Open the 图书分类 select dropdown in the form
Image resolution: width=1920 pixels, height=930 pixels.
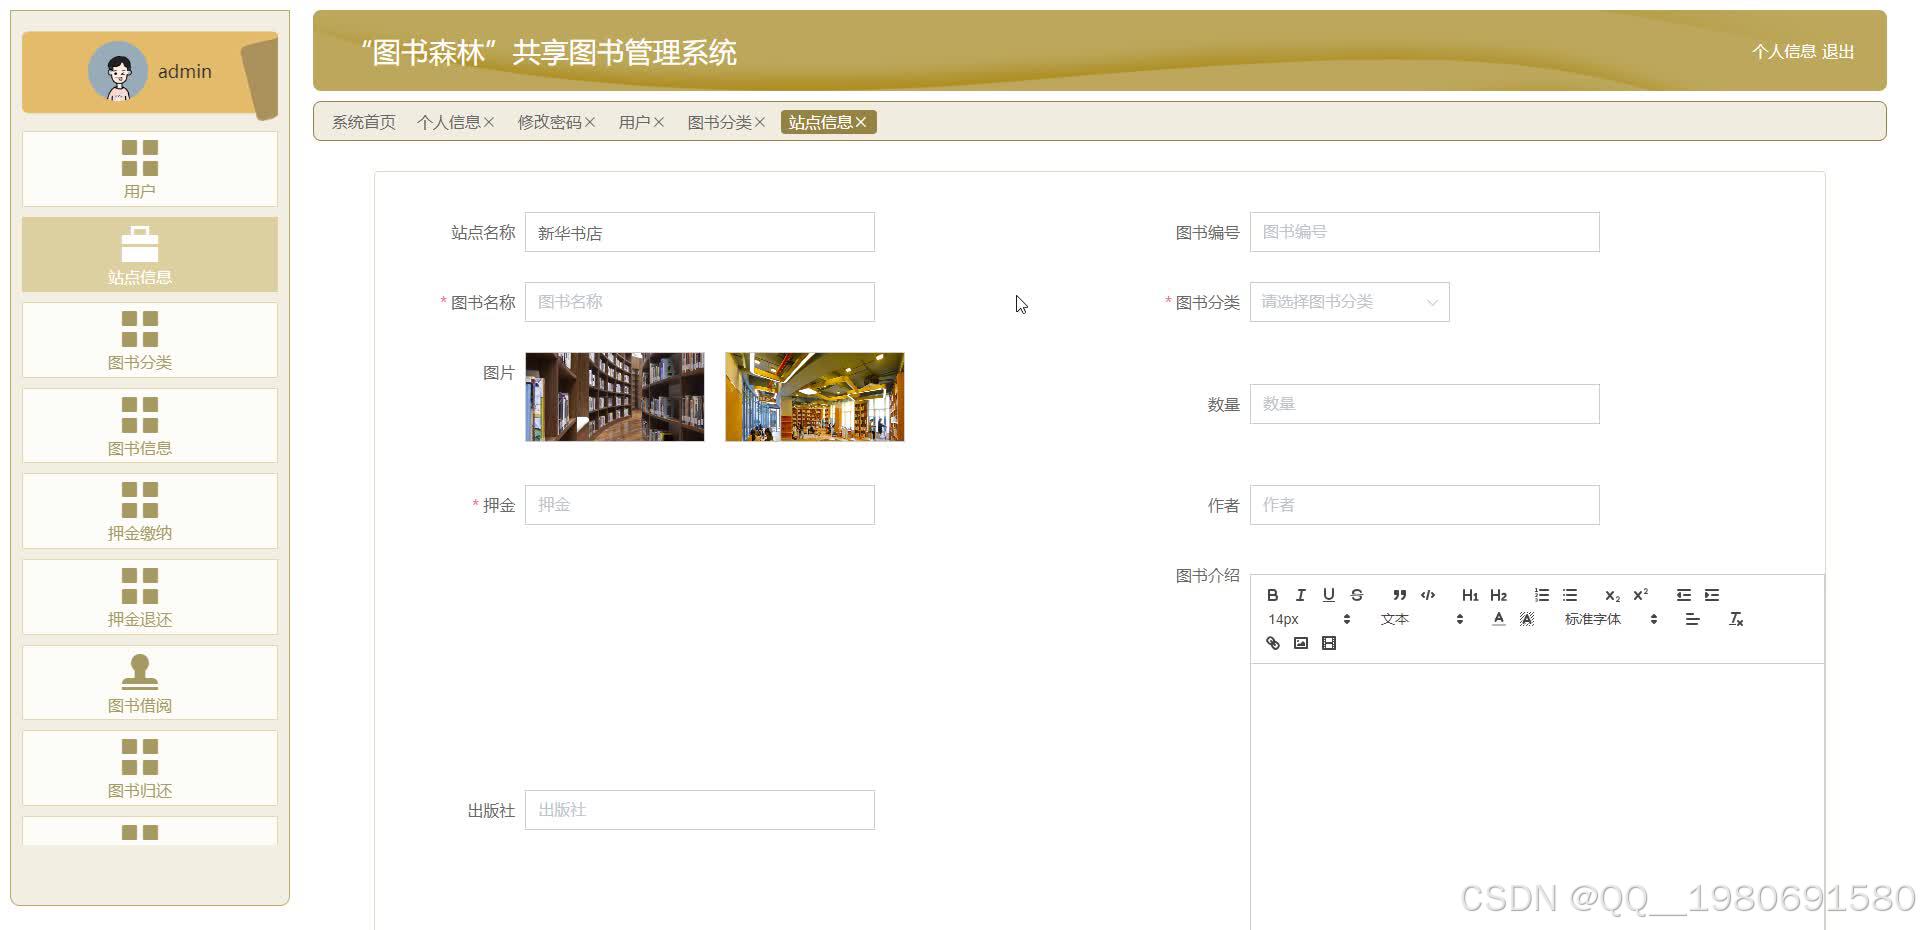tap(1349, 302)
